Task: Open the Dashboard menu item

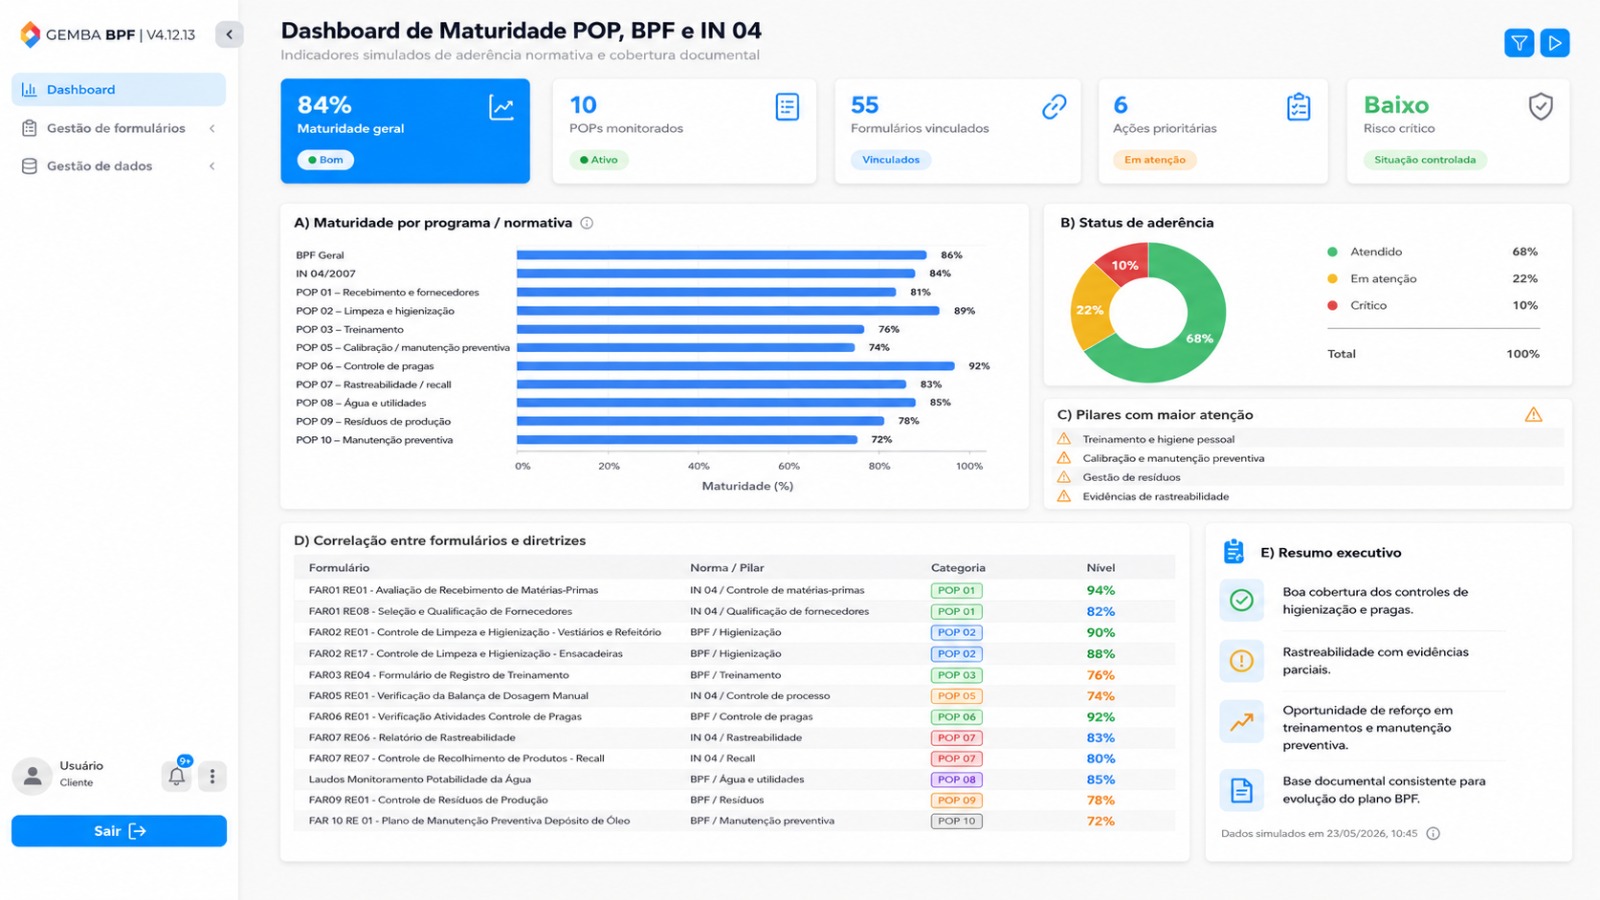Action: (119, 89)
